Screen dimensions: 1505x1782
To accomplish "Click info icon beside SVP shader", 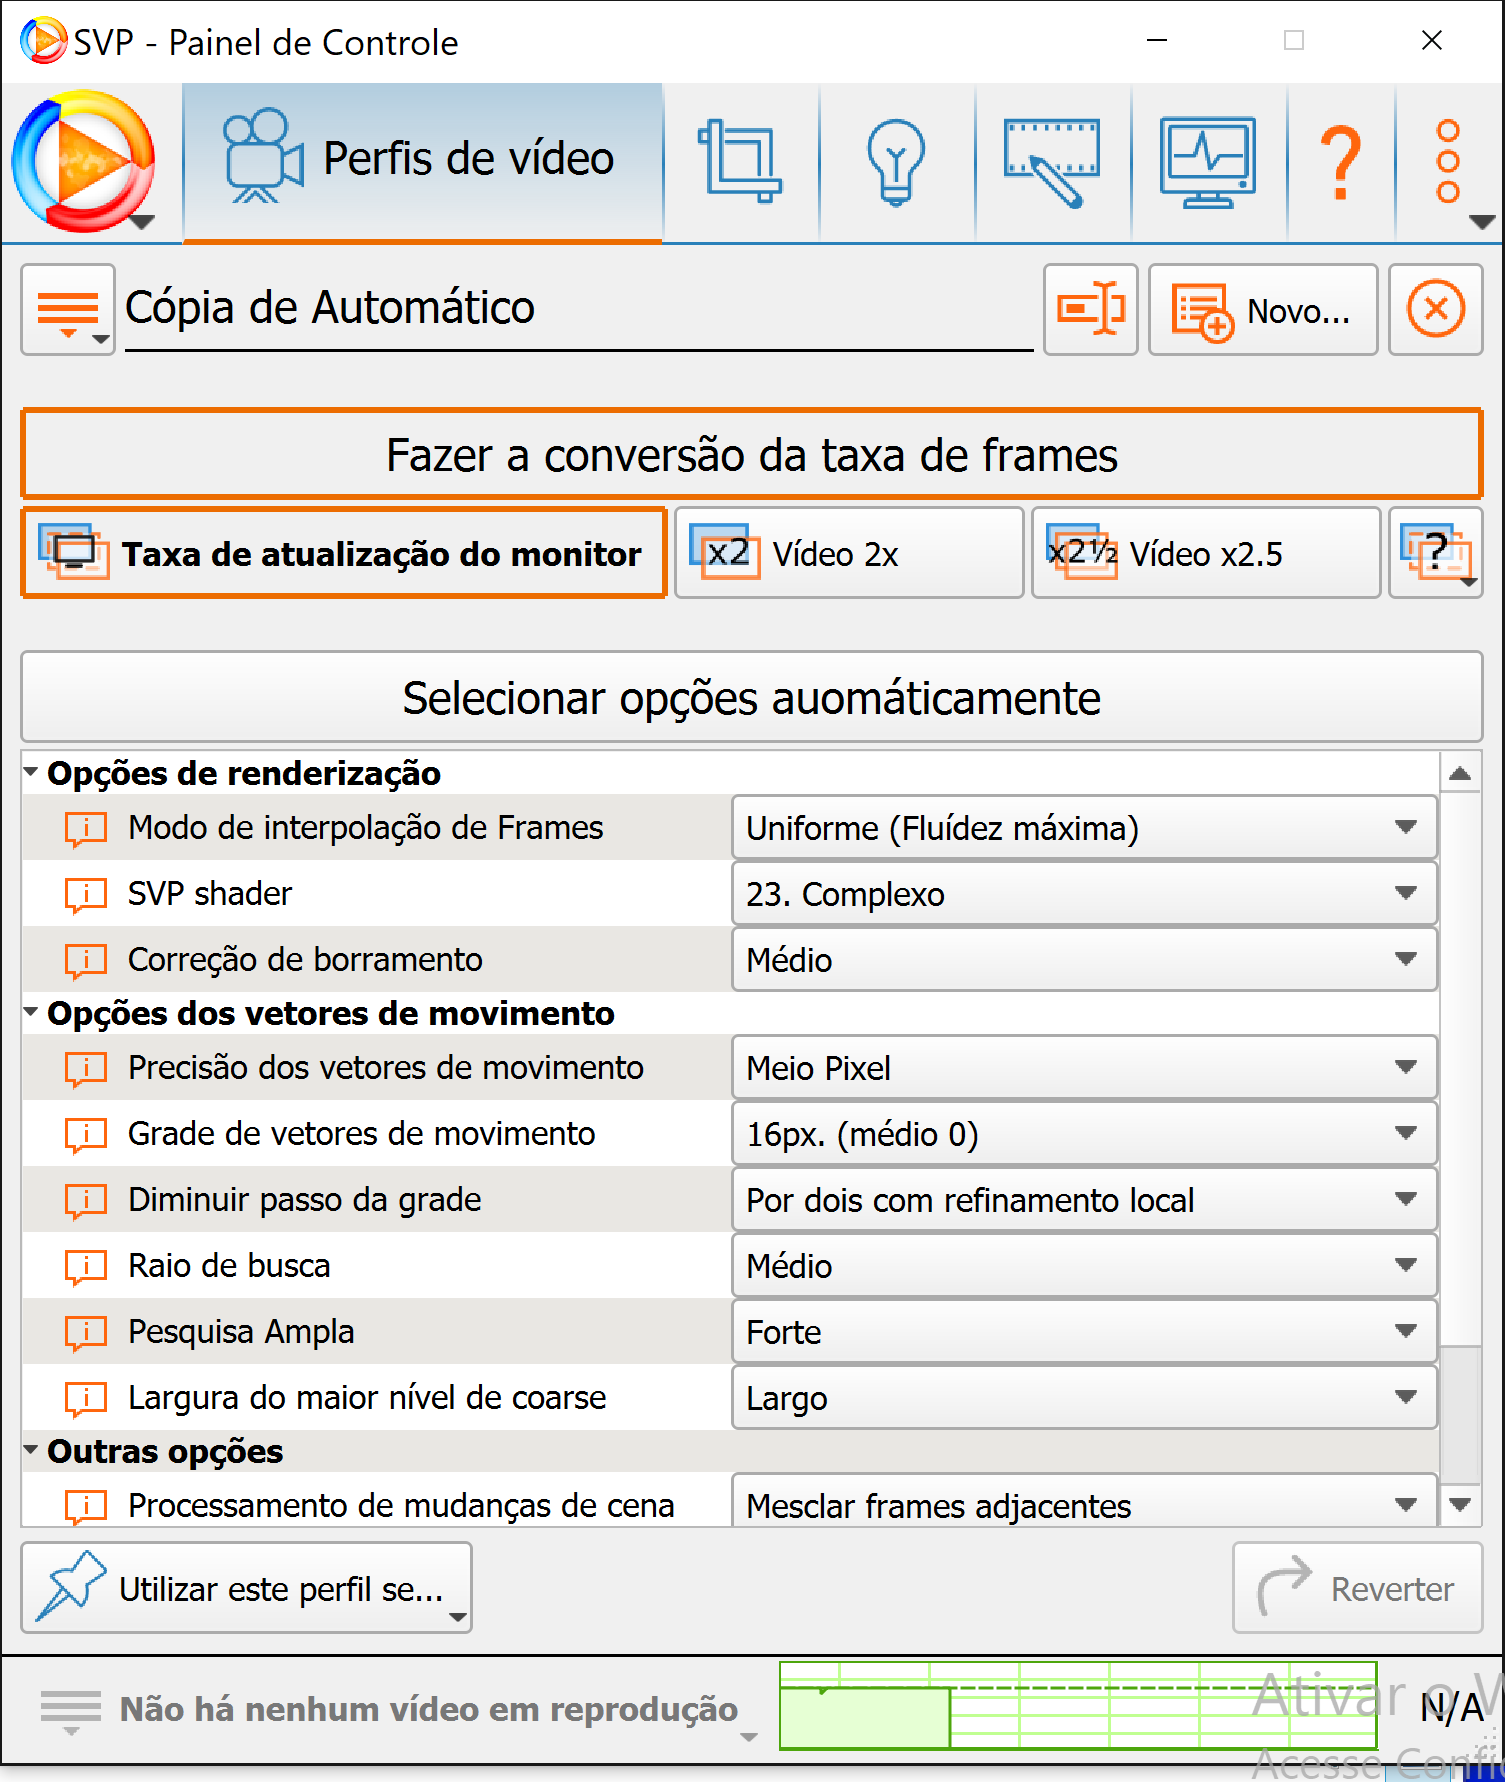I will click(86, 894).
